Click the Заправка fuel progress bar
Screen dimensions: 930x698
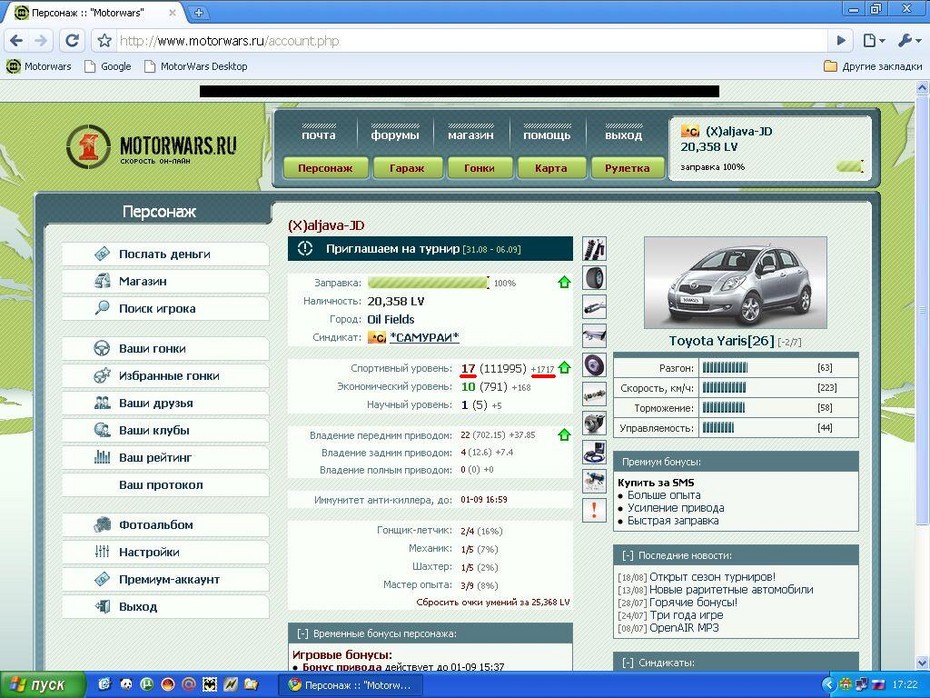point(428,282)
